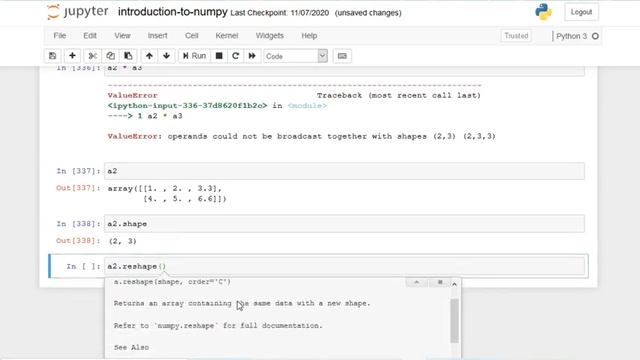
Task: Open the command palette keyboard icon
Action: [x=342, y=56]
